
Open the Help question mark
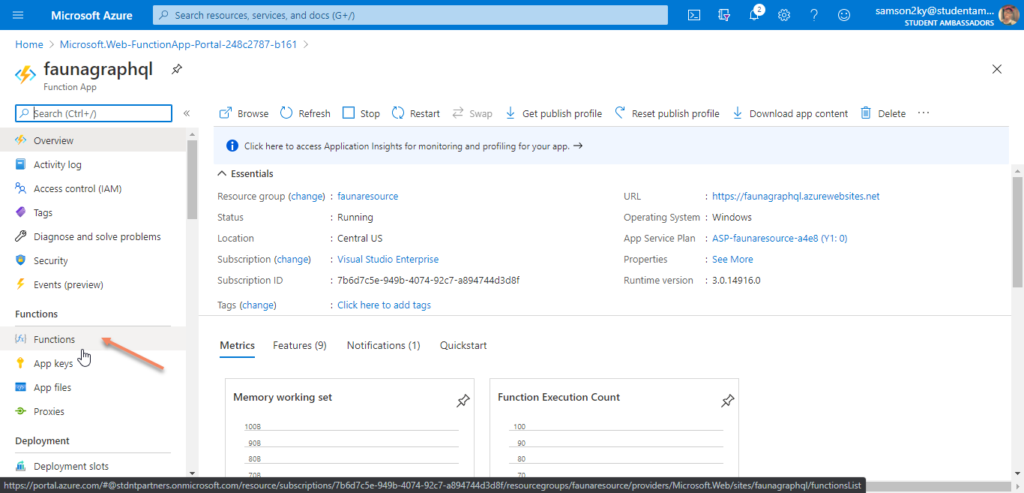814,15
